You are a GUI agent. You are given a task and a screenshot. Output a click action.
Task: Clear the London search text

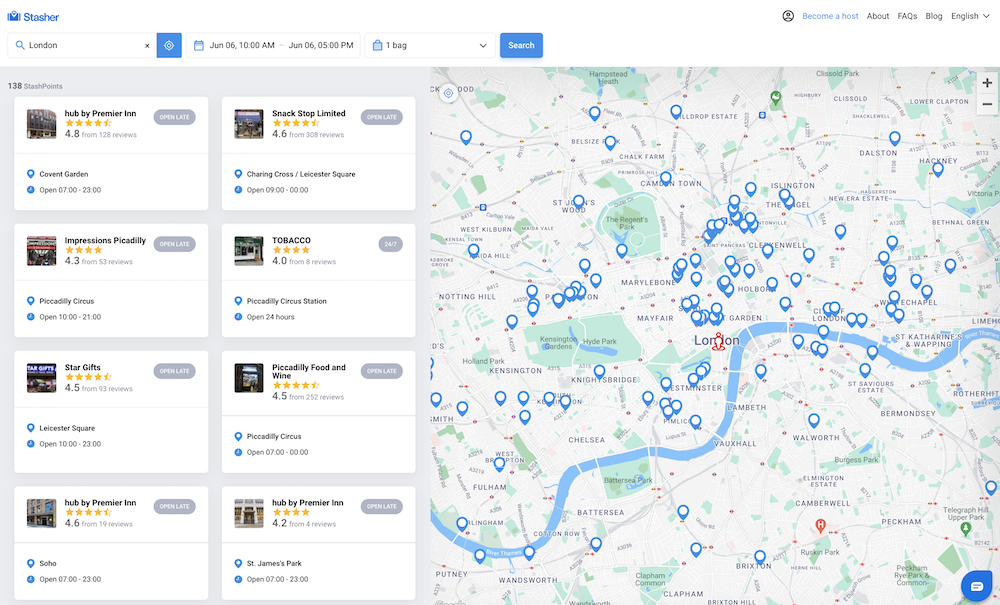[147, 46]
